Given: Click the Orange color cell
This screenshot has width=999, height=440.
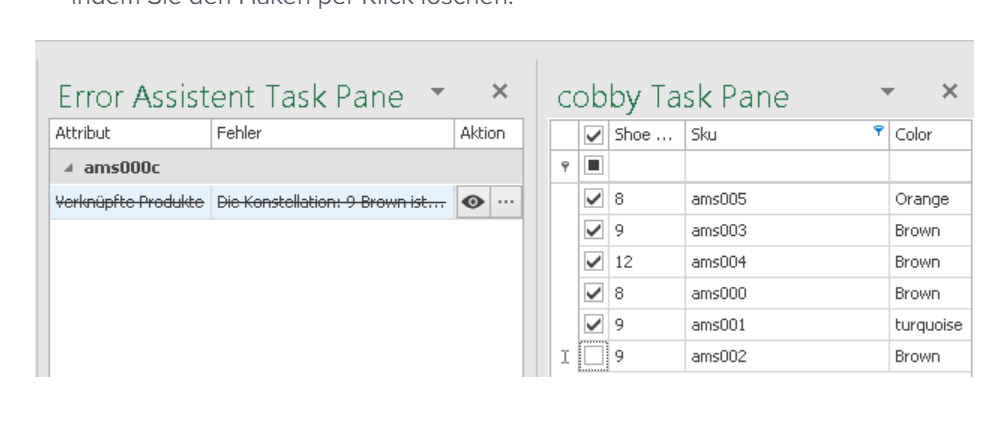Looking at the screenshot, I should tap(930, 199).
